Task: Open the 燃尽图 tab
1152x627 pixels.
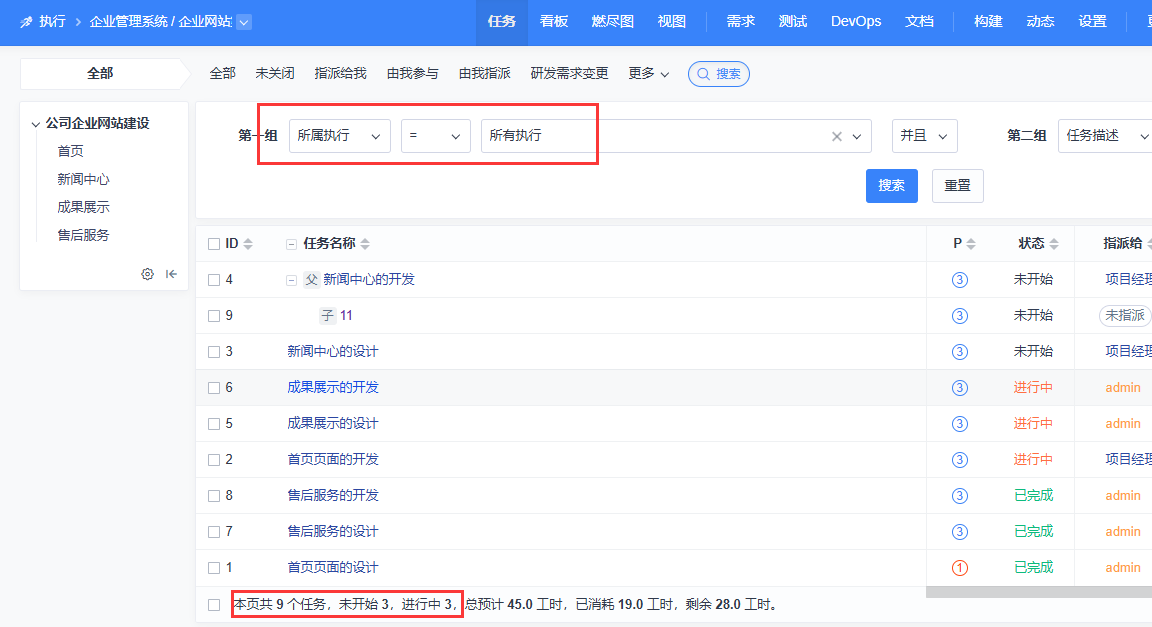Action: coord(613,22)
